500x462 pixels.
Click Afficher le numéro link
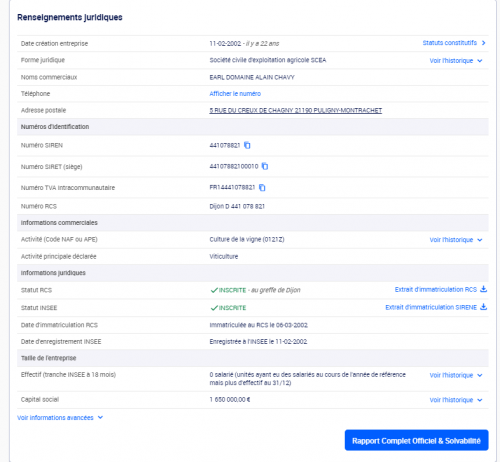pos(235,94)
